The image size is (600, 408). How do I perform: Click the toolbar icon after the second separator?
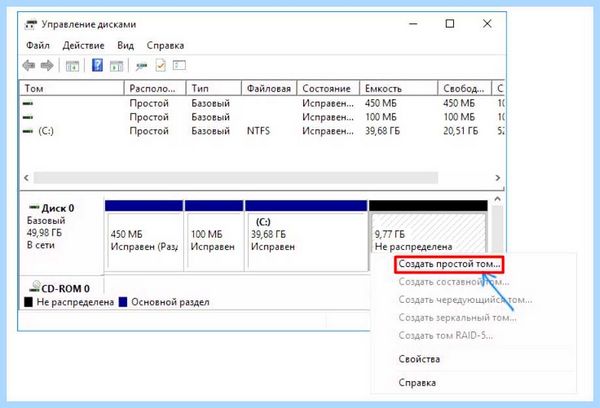(x=141, y=67)
